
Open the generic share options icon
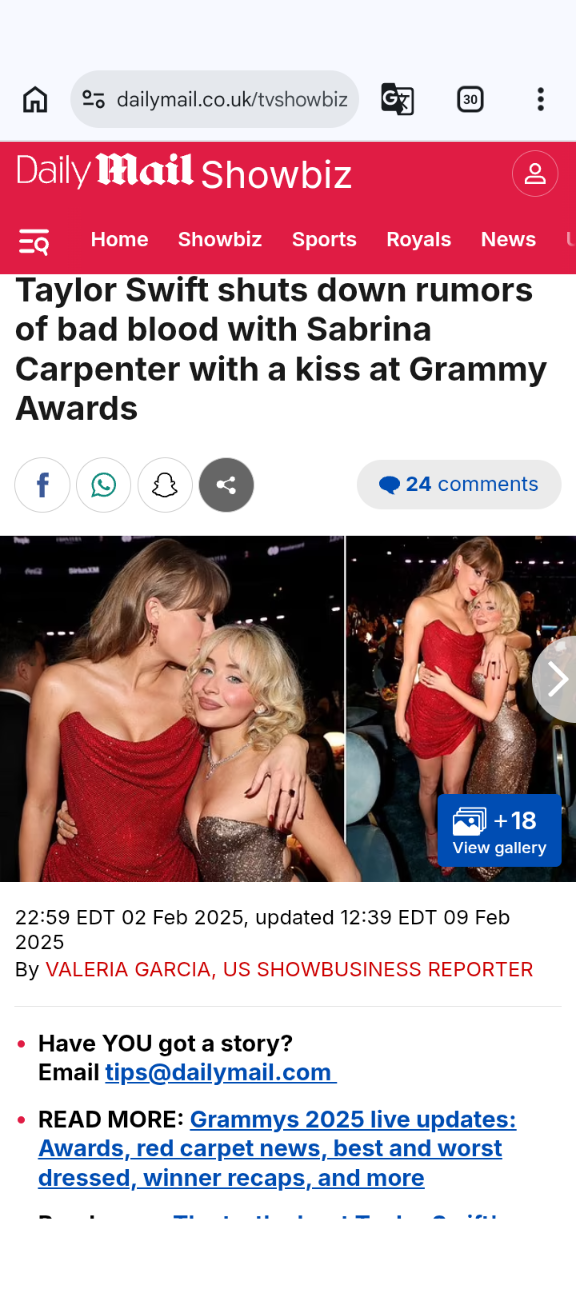coord(226,485)
